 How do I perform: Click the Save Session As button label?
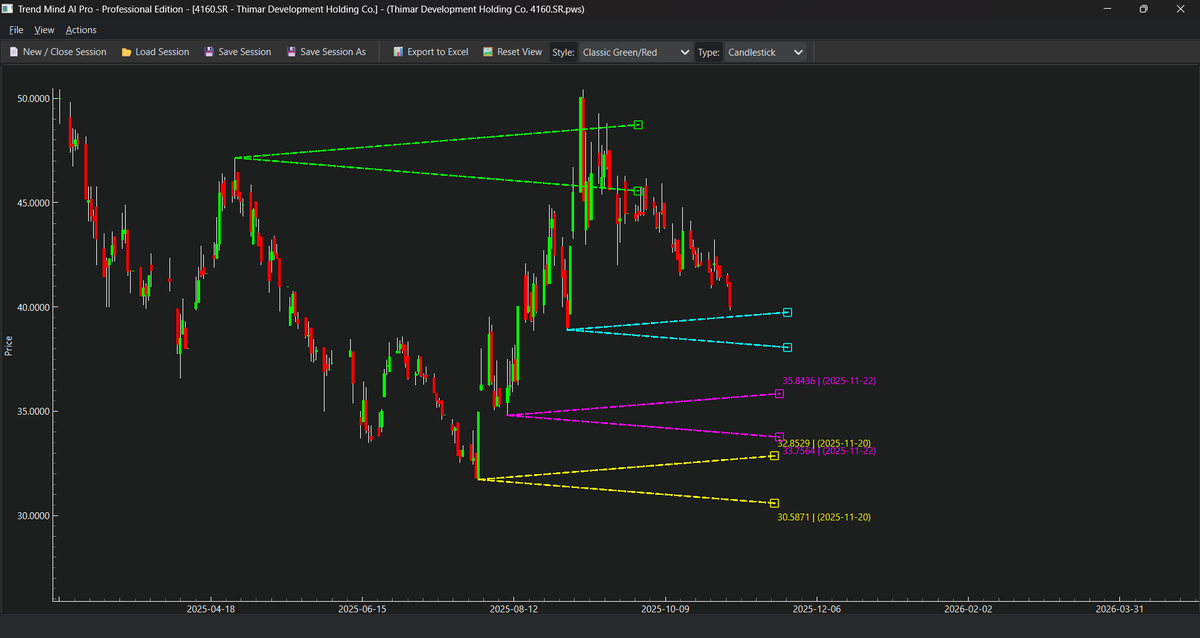(333, 52)
